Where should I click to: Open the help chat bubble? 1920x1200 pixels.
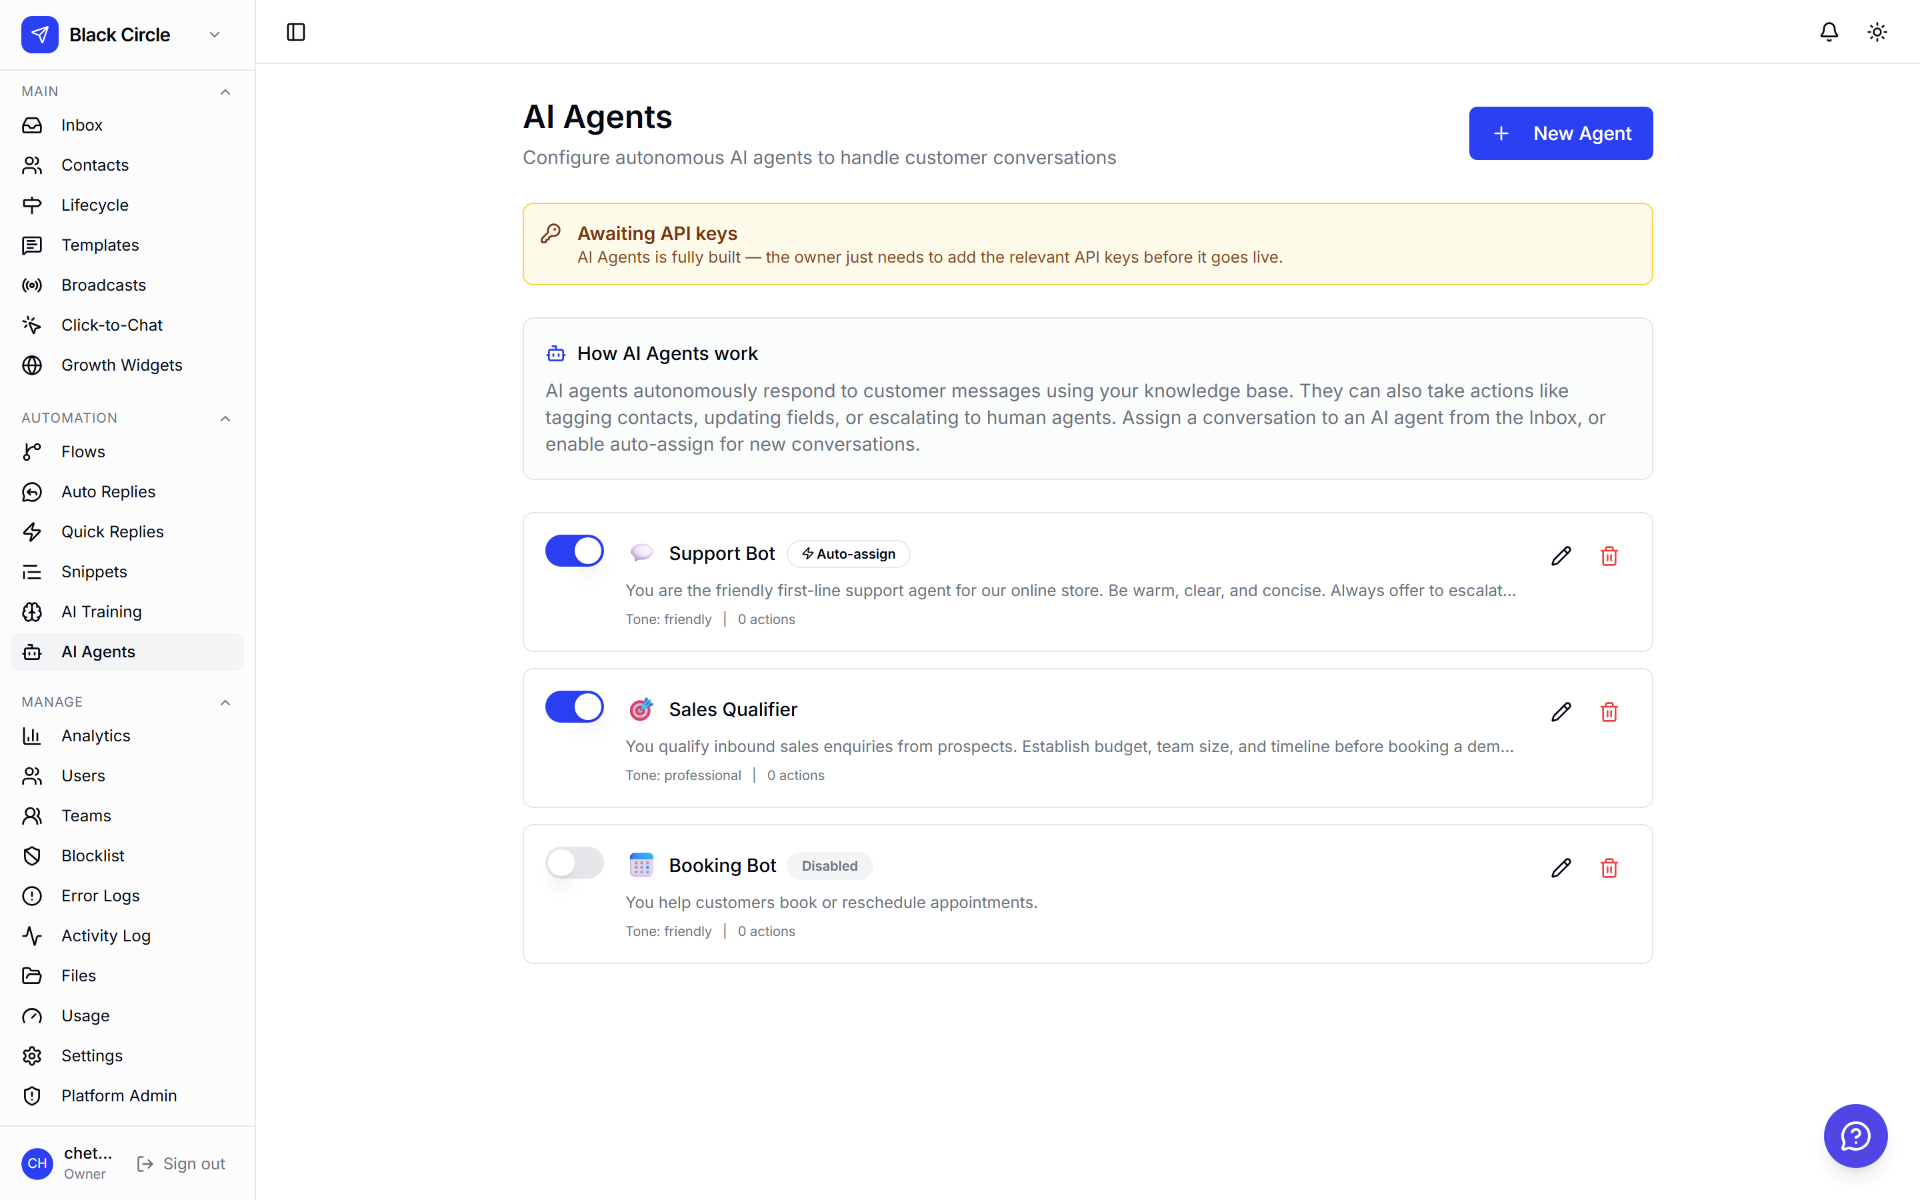[x=1855, y=1135]
